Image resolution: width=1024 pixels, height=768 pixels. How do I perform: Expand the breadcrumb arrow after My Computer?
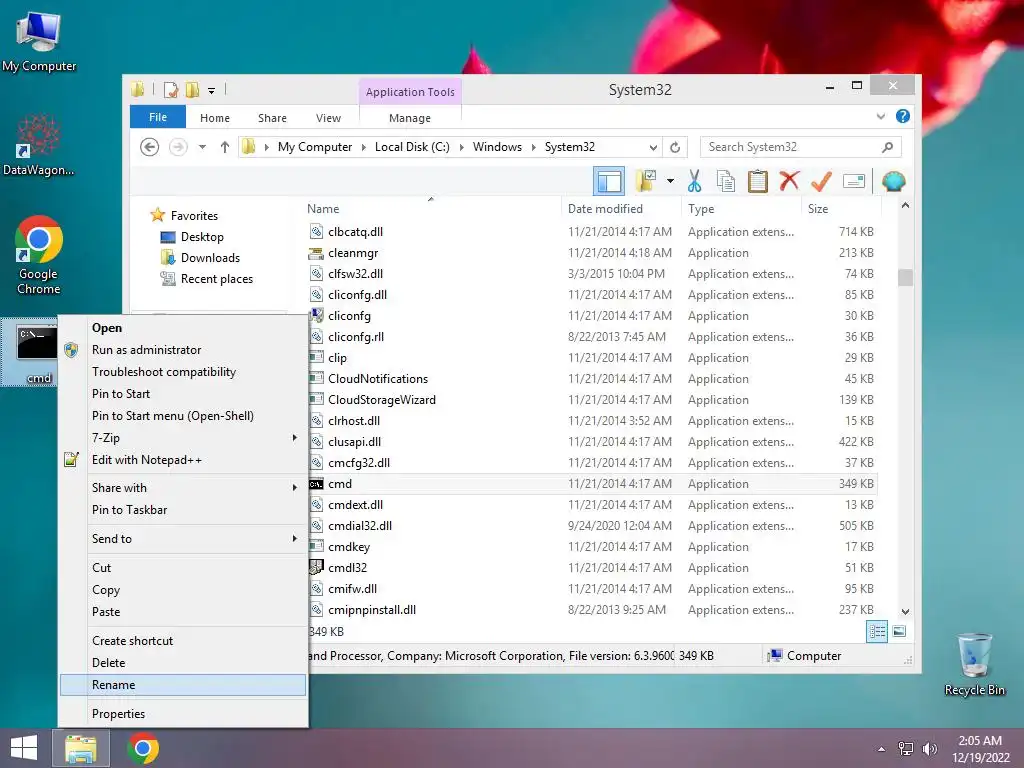tap(364, 147)
